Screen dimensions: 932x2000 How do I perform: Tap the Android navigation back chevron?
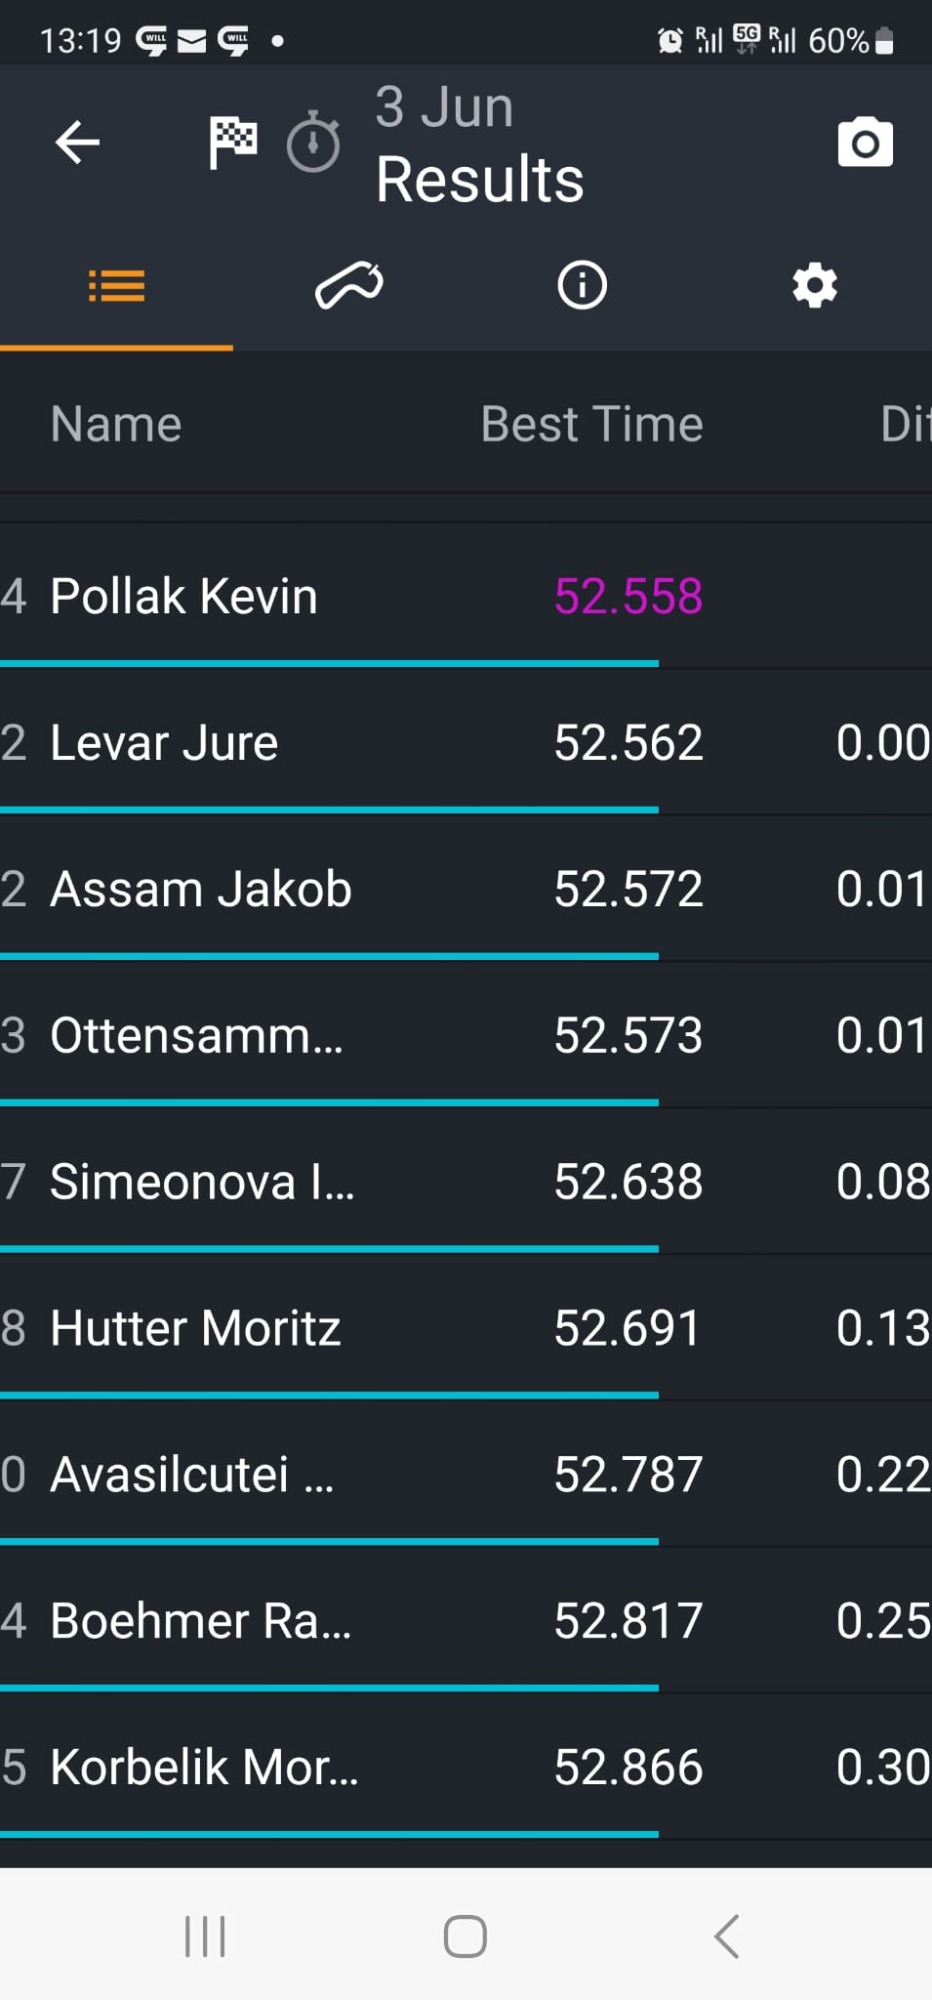pos(727,1937)
